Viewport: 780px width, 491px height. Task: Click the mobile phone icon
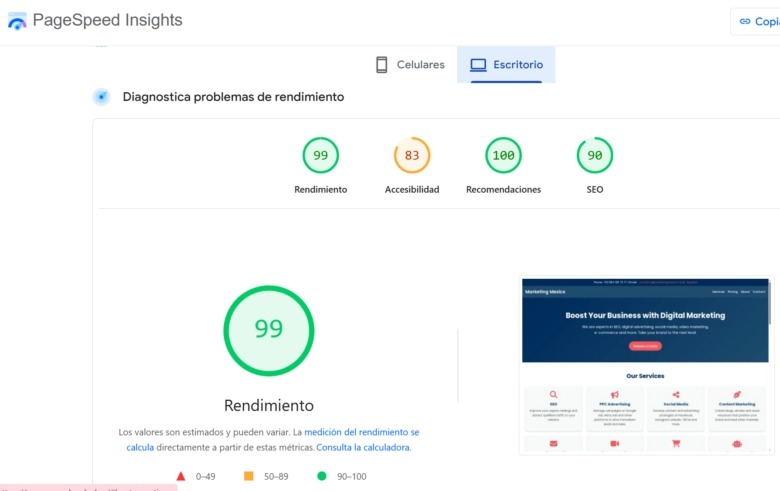point(382,65)
